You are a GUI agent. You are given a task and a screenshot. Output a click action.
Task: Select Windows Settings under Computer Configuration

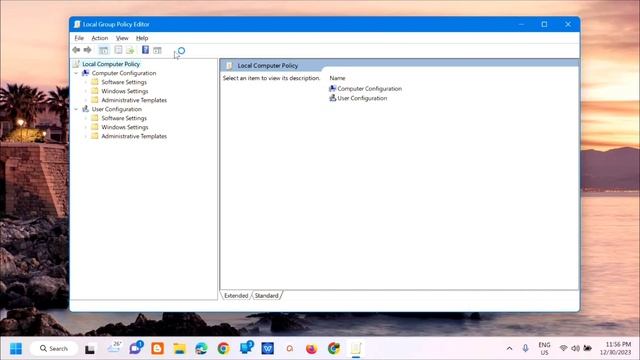click(x=124, y=91)
